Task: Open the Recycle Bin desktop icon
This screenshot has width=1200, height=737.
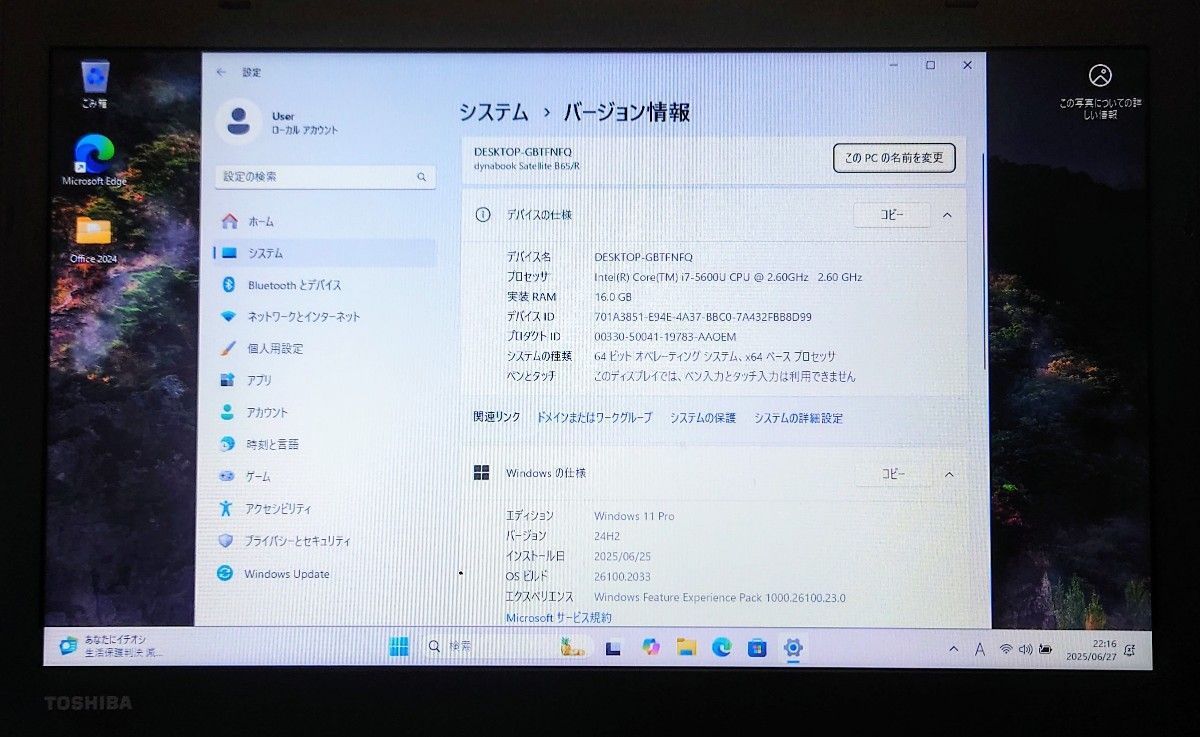Action: tap(95, 82)
